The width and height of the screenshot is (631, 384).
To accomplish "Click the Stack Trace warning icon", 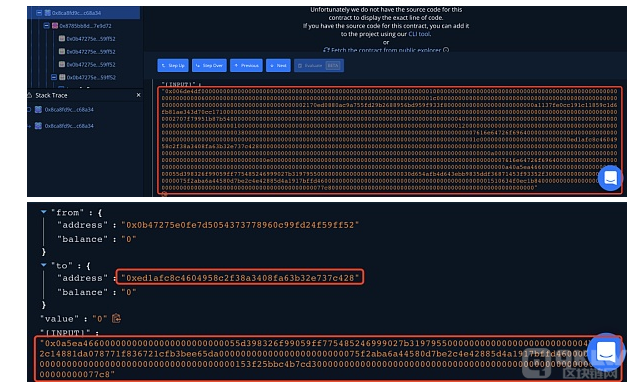I will click(29, 95).
